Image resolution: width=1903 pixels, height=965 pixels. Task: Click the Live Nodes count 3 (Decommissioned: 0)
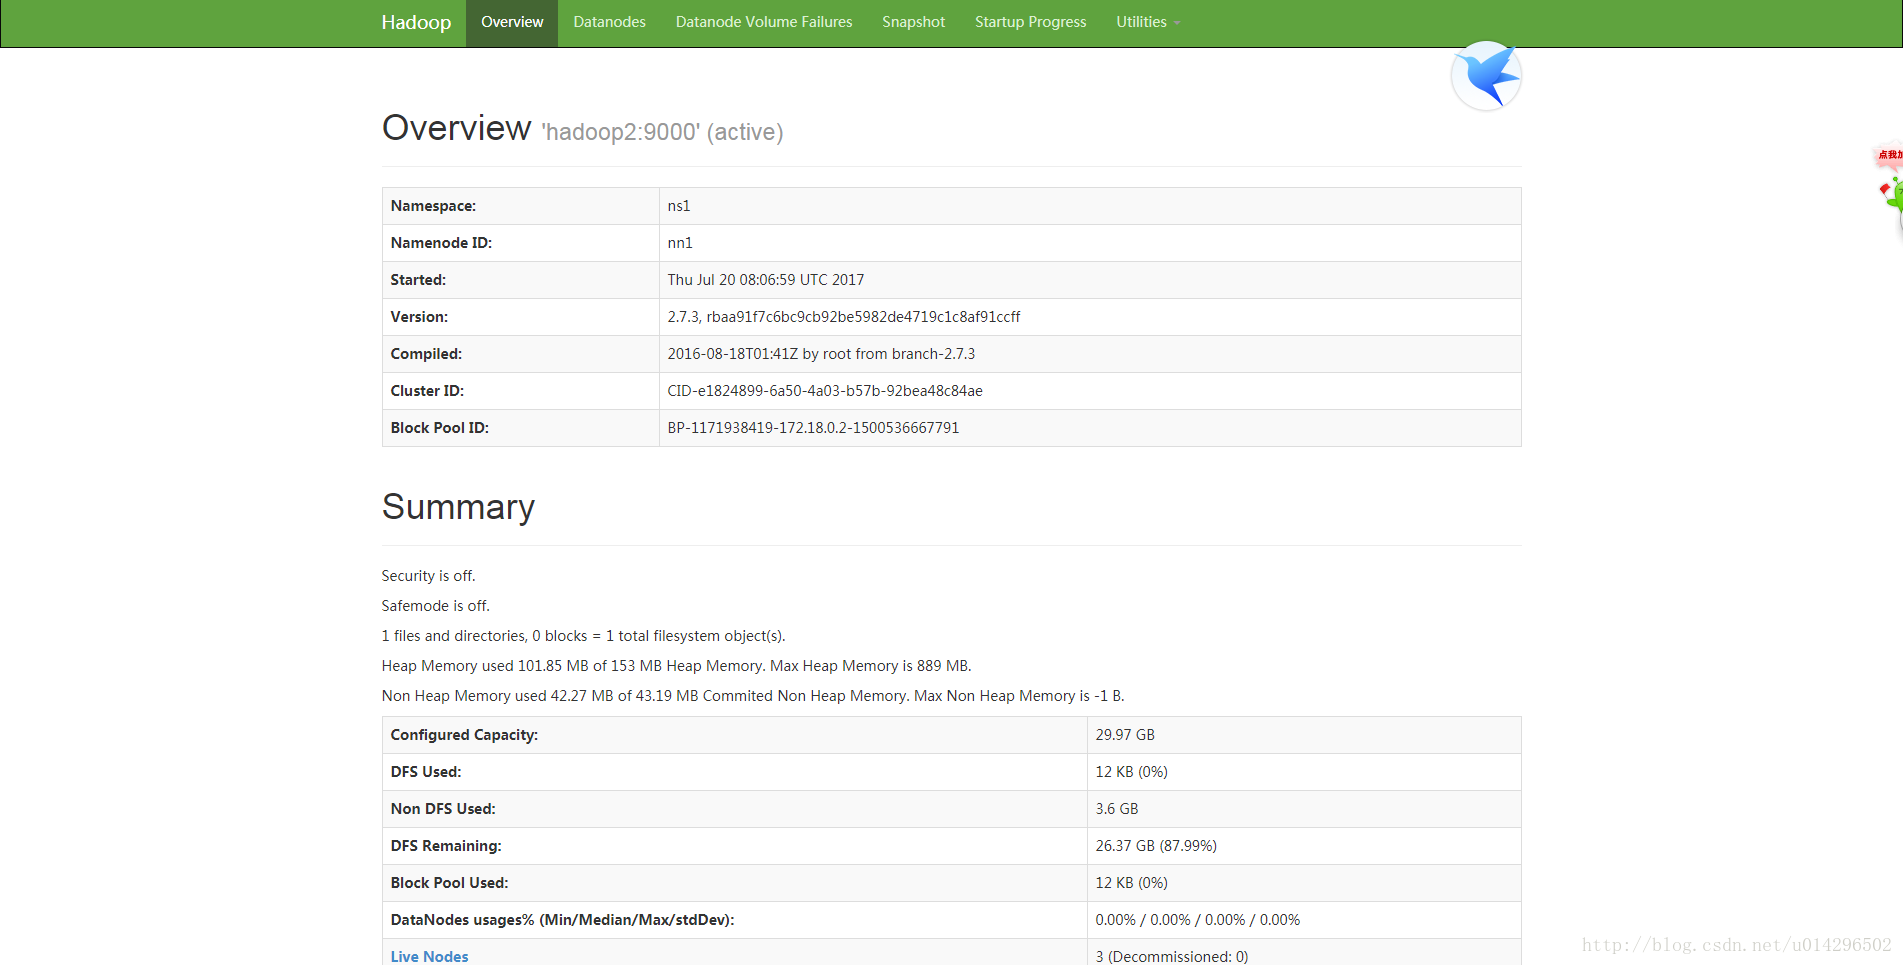[1172, 956]
